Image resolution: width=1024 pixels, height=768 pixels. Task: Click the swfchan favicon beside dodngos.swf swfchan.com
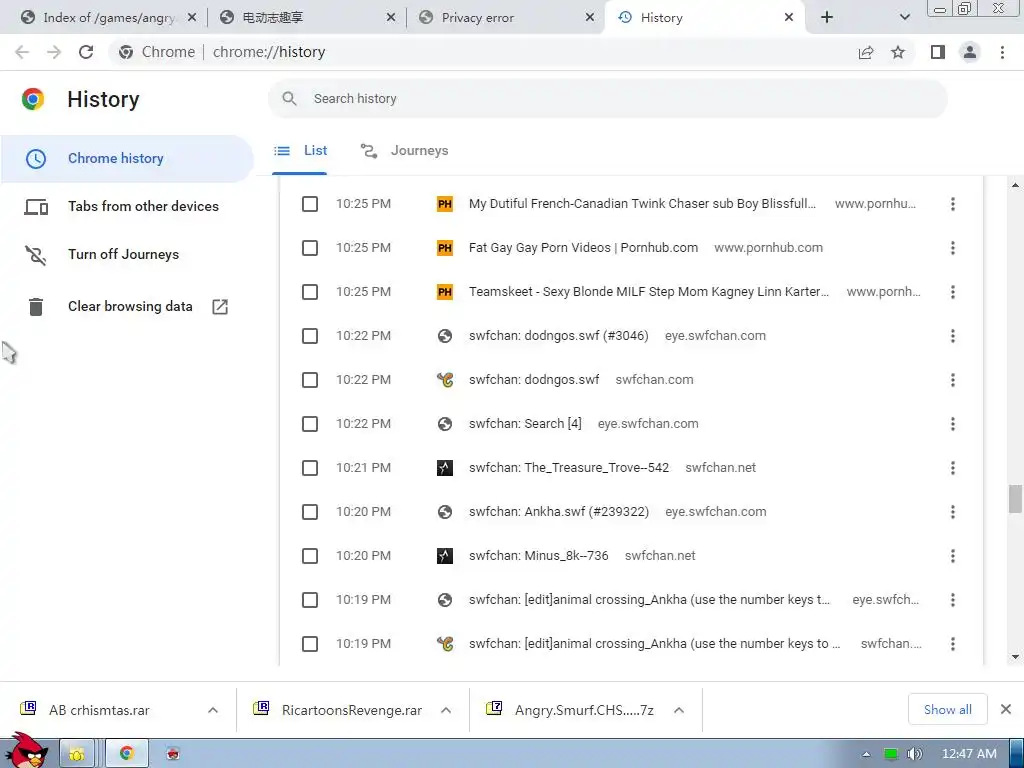point(445,380)
